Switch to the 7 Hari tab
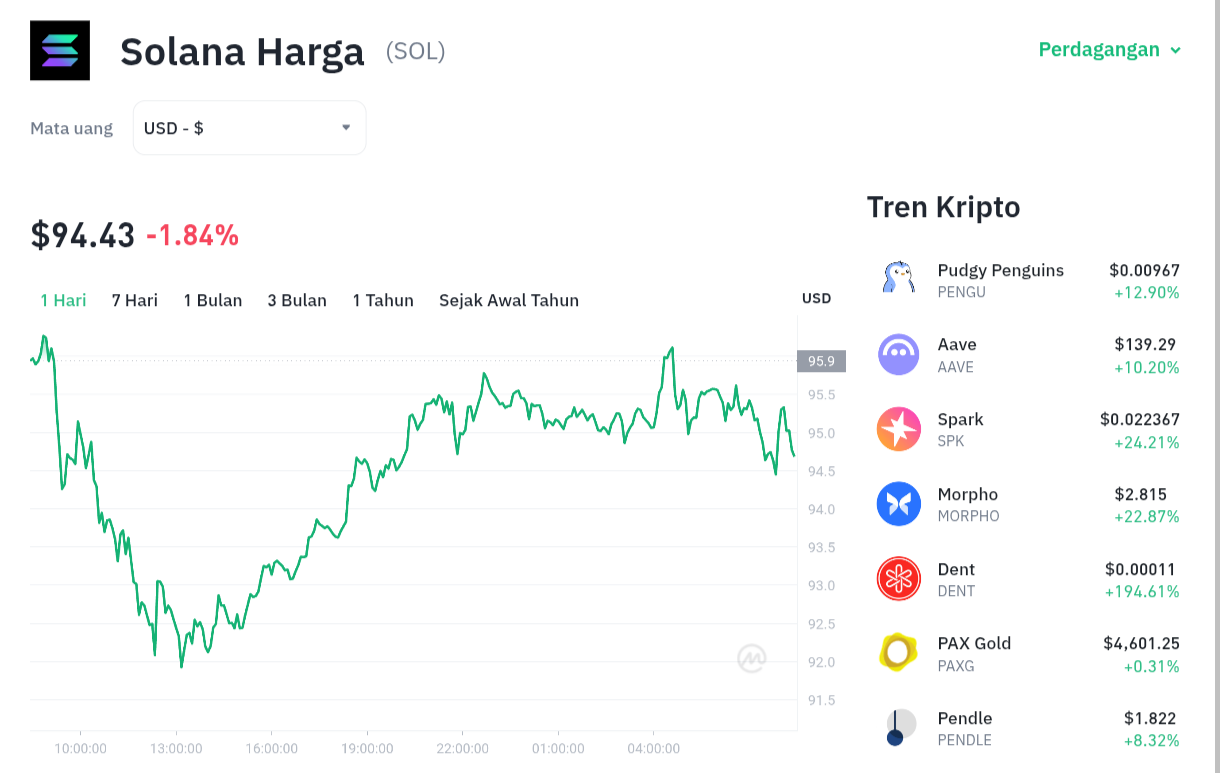The height and width of the screenshot is (773, 1220). click(x=134, y=300)
